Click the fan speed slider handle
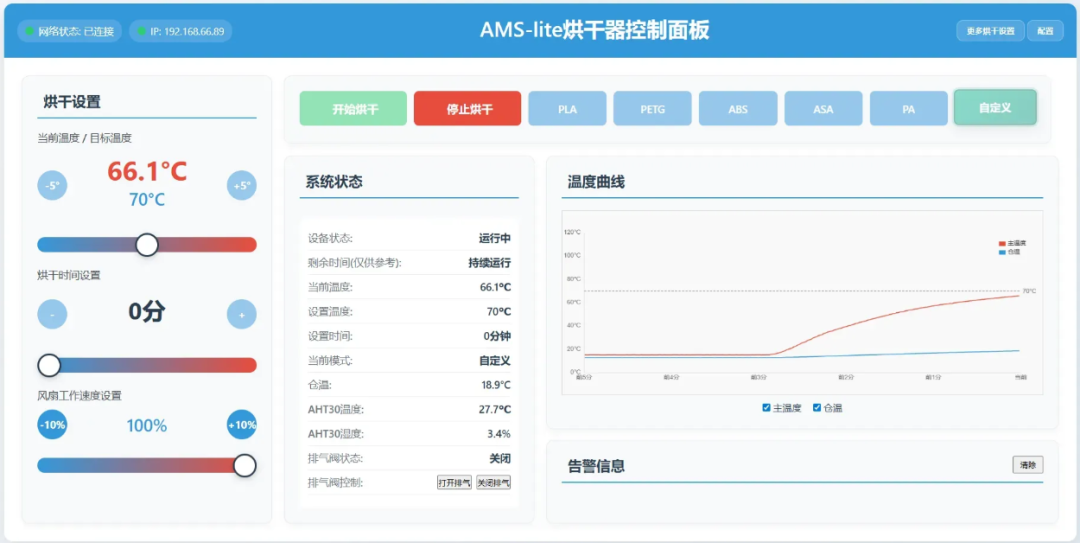 coord(245,466)
